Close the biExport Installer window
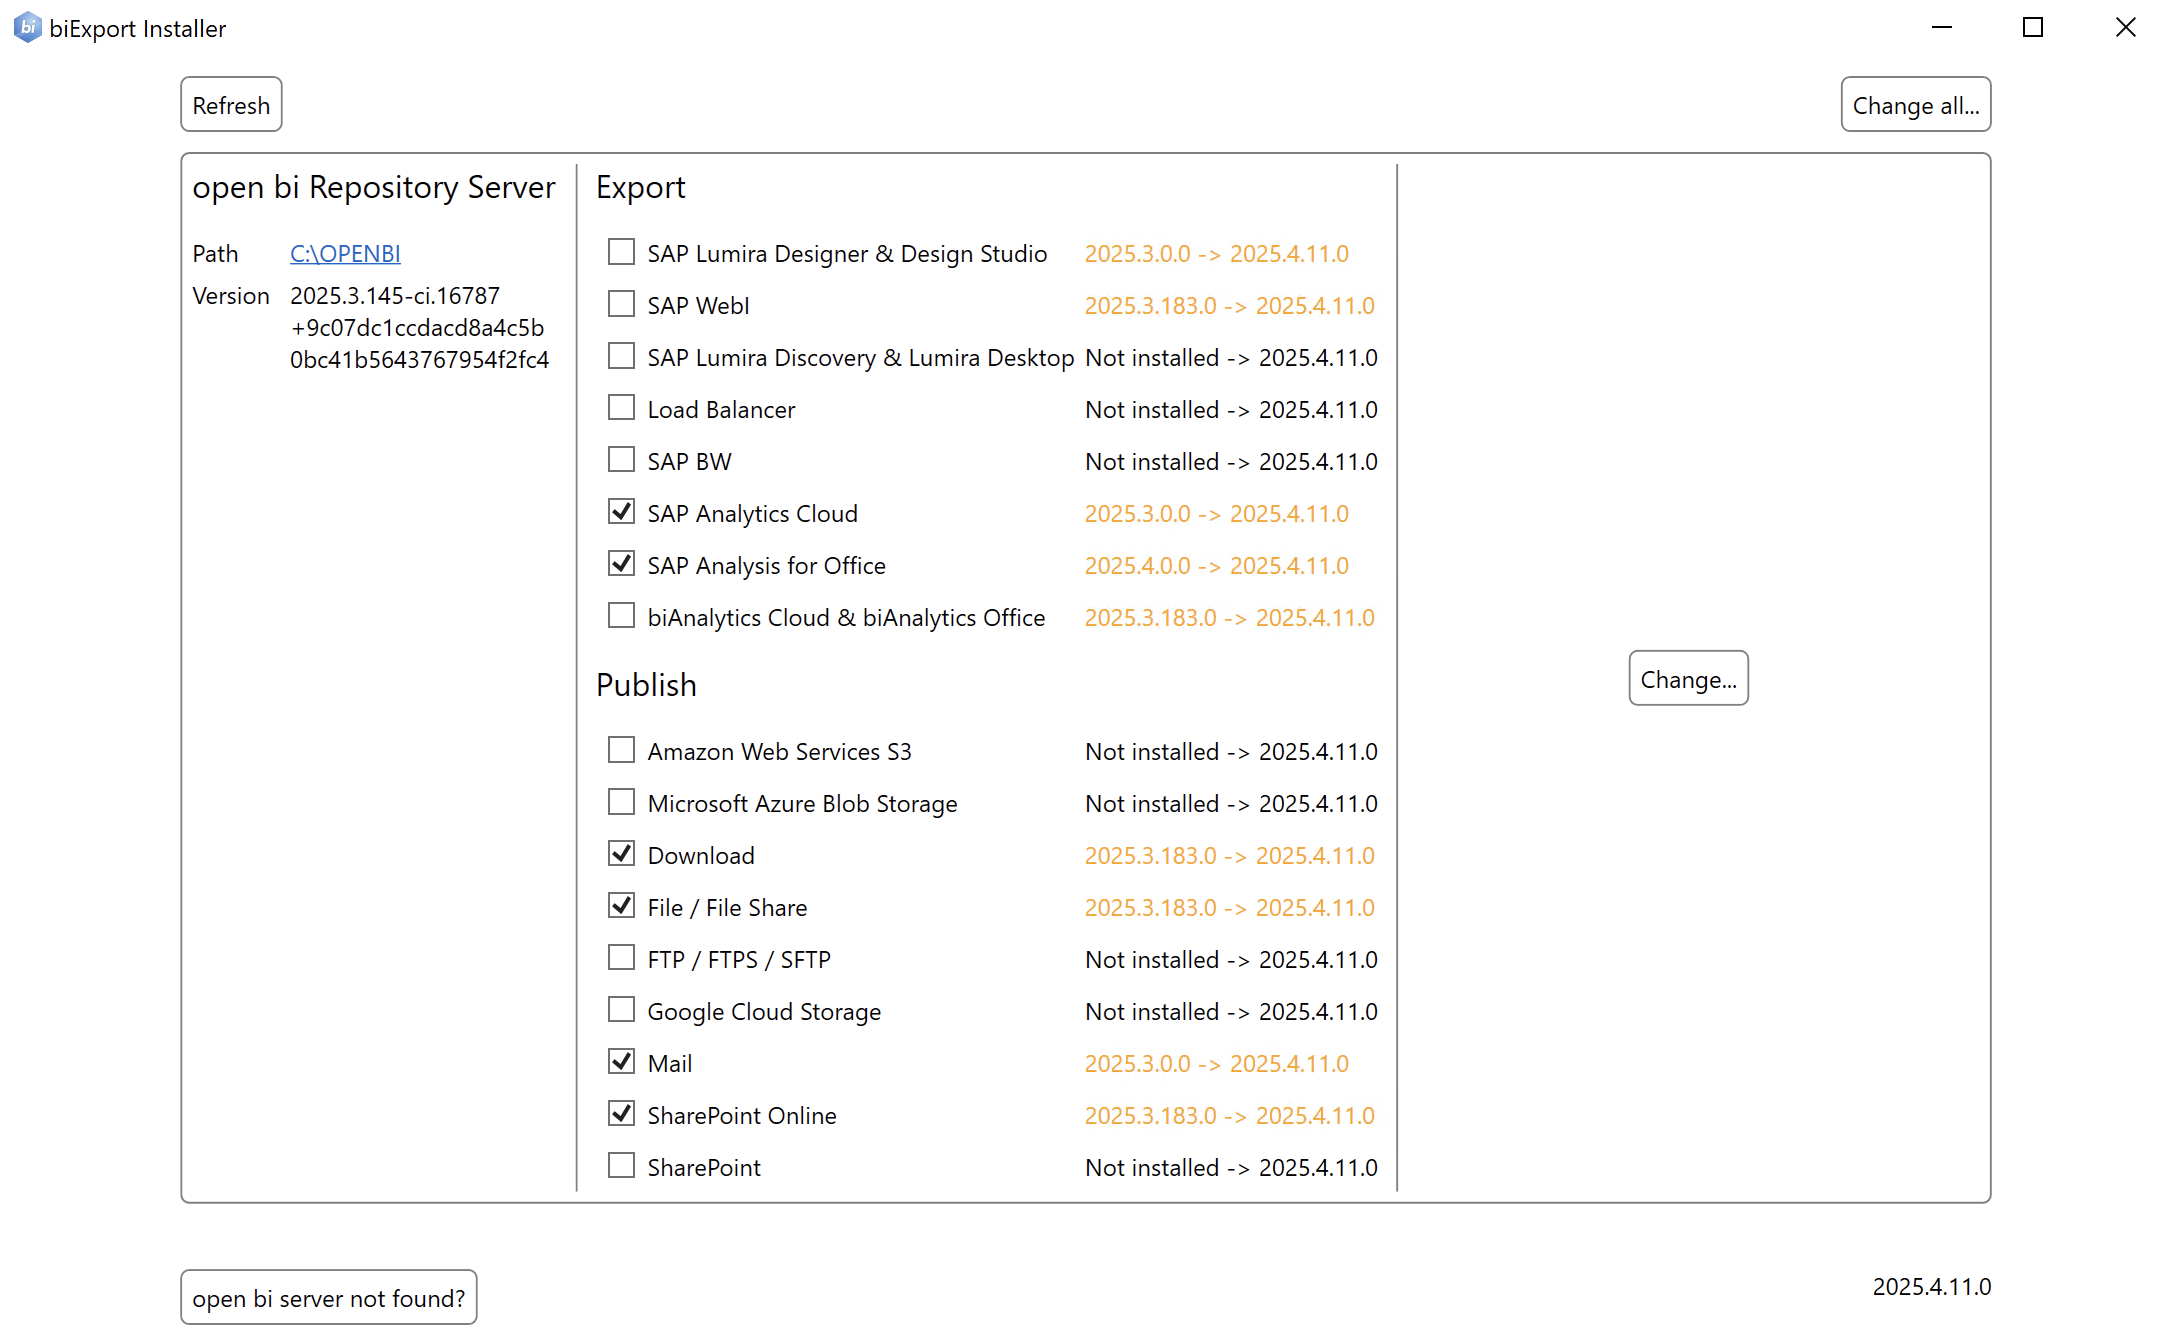 coord(2125,28)
